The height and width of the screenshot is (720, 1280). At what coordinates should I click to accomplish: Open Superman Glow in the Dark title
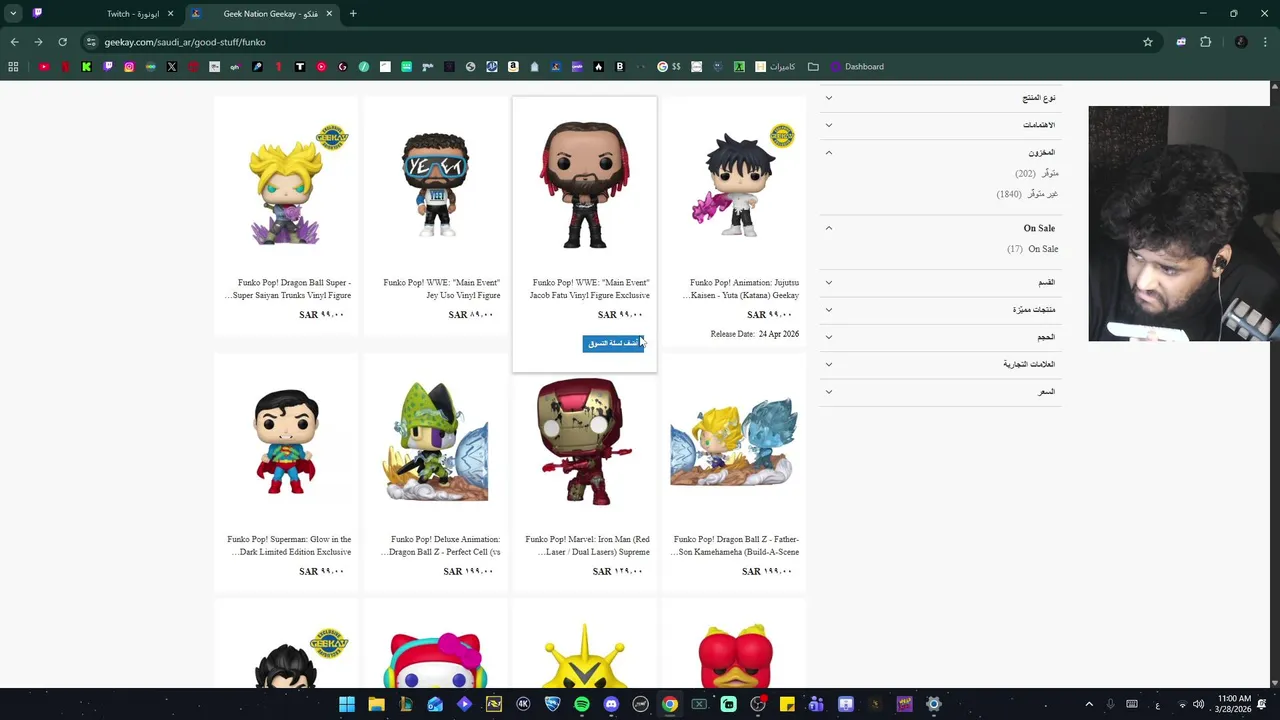(289, 546)
